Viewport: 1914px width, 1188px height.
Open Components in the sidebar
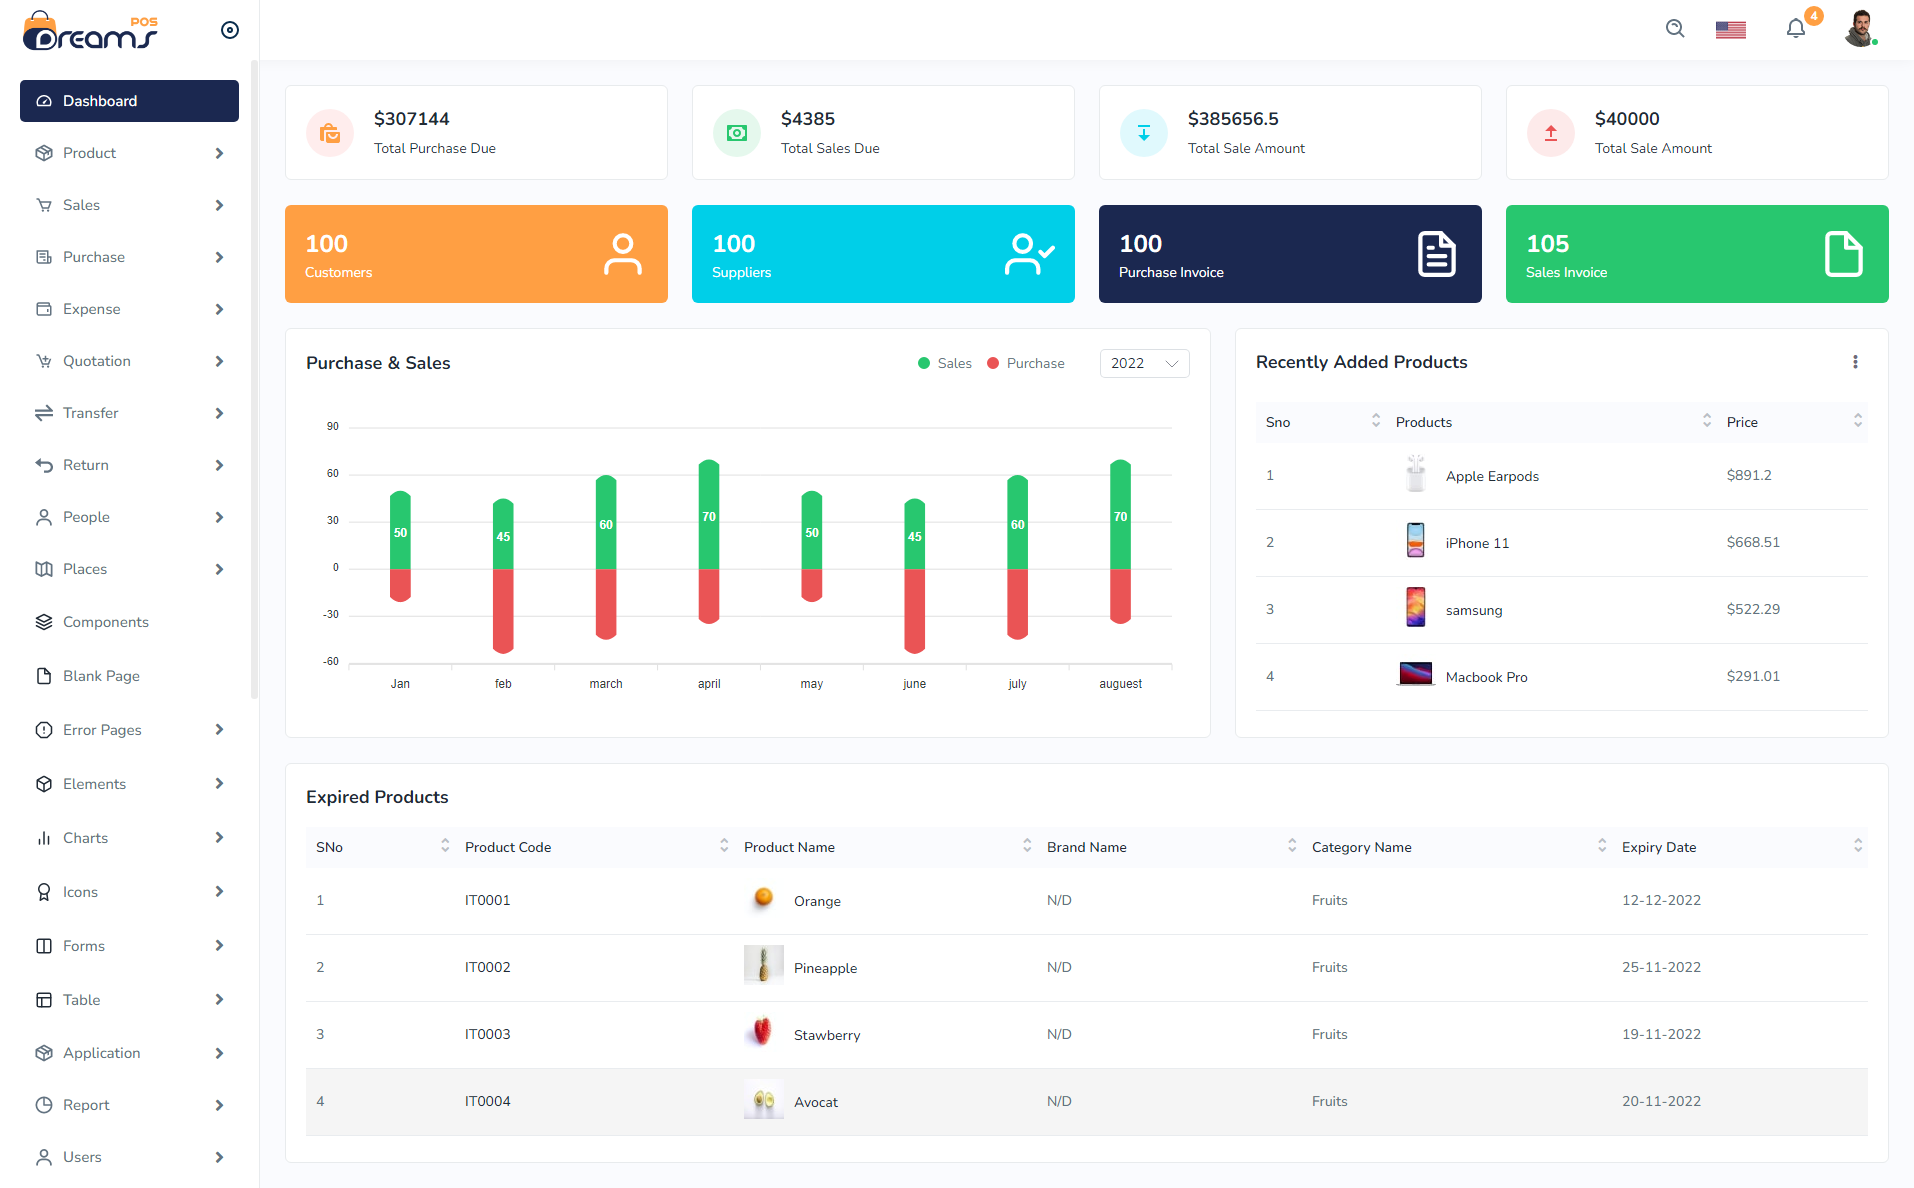[129, 622]
